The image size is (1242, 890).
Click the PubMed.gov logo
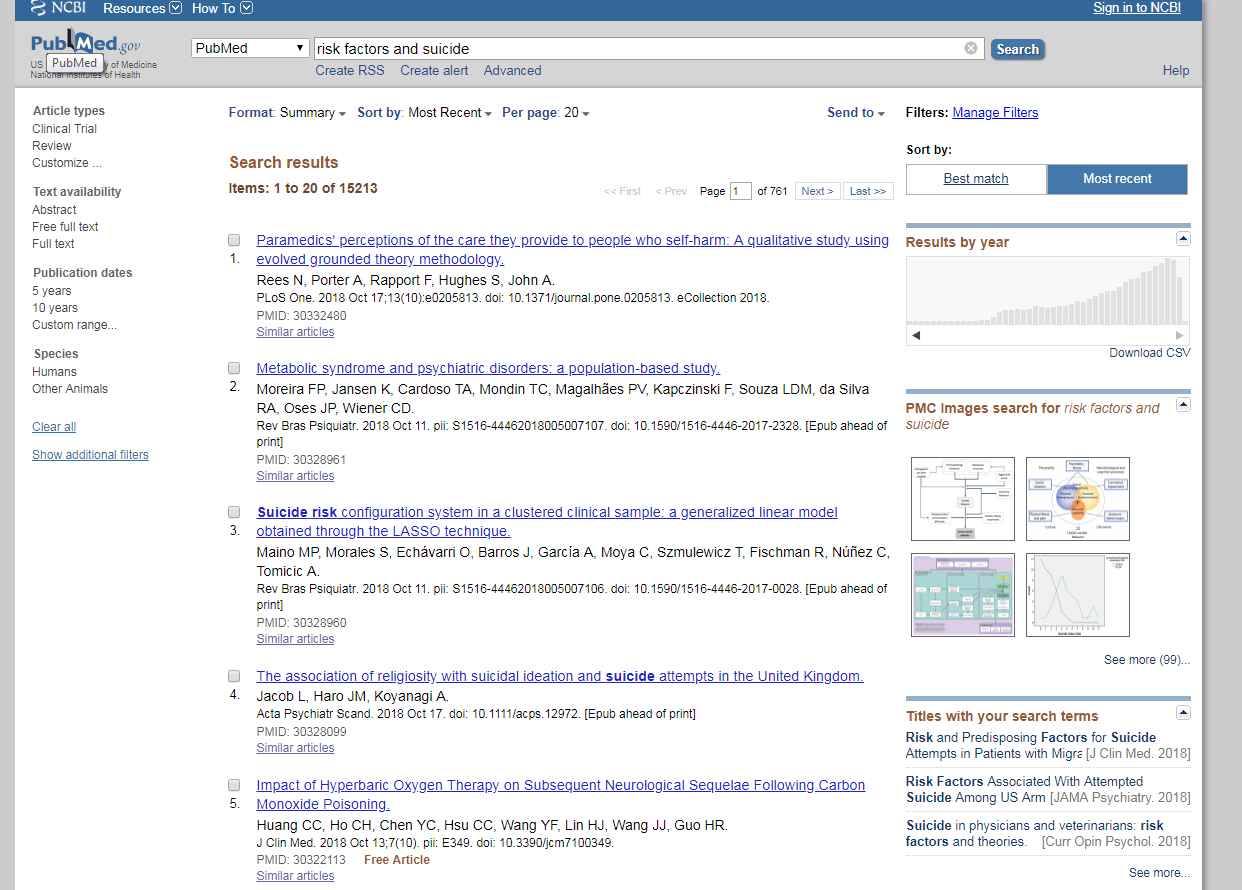pos(86,44)
